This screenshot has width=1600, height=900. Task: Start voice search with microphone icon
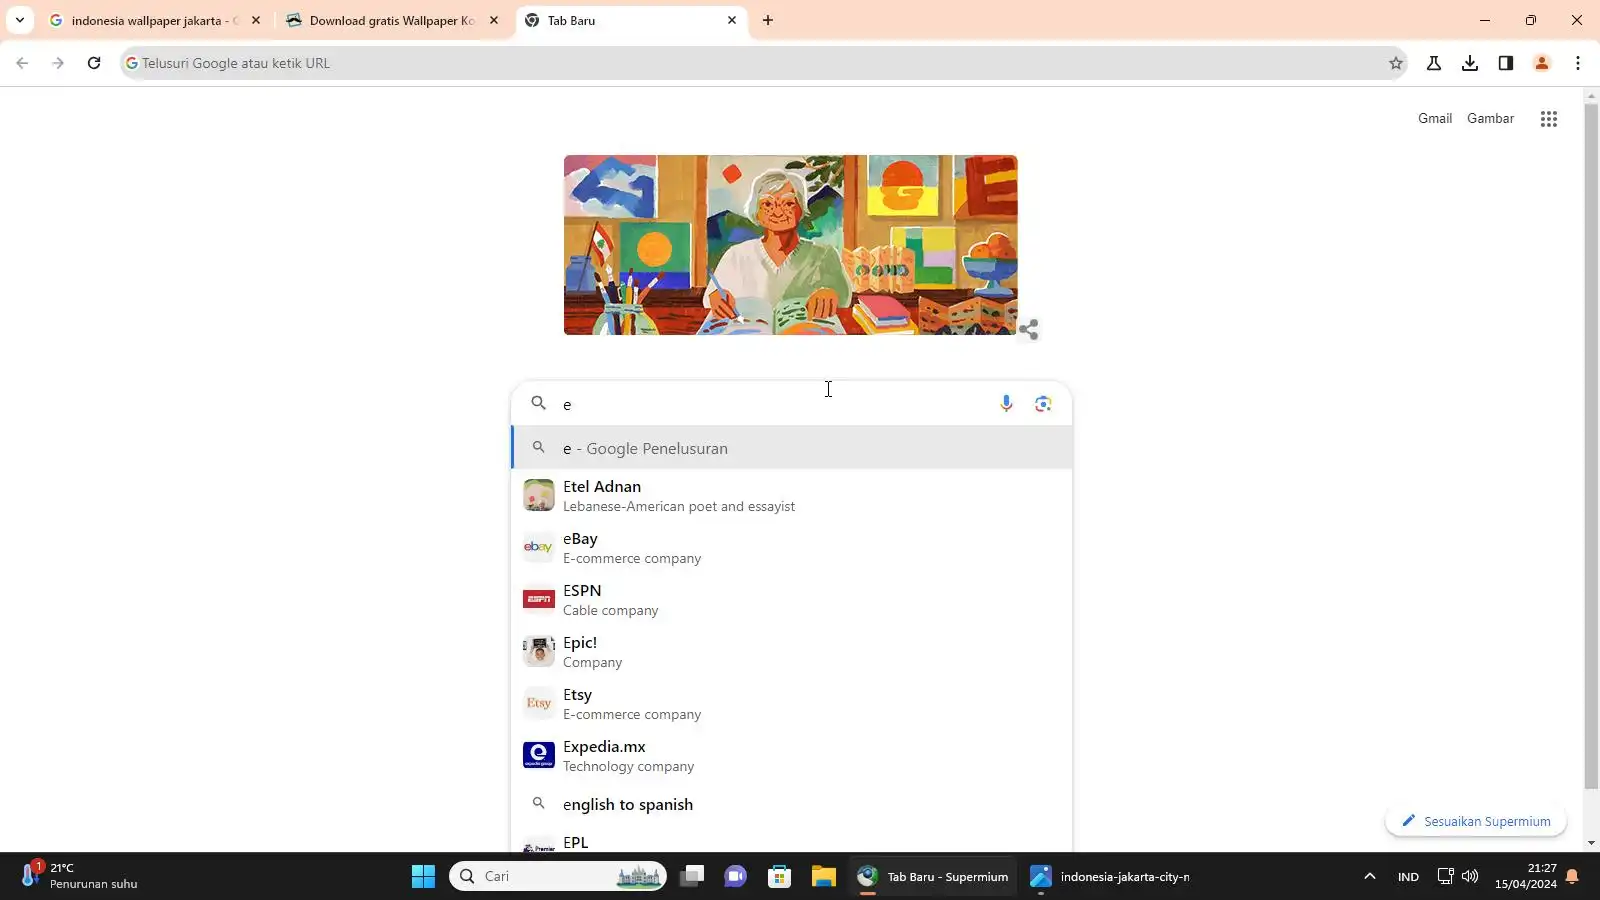coord(1006,403)
